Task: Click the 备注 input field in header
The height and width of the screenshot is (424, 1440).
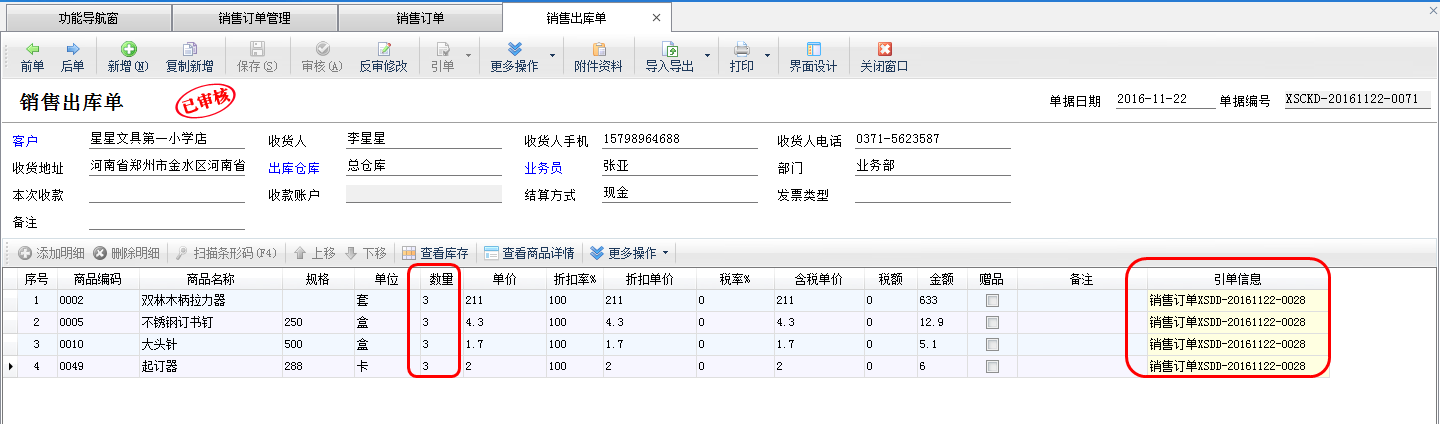Action: [167, 221]
